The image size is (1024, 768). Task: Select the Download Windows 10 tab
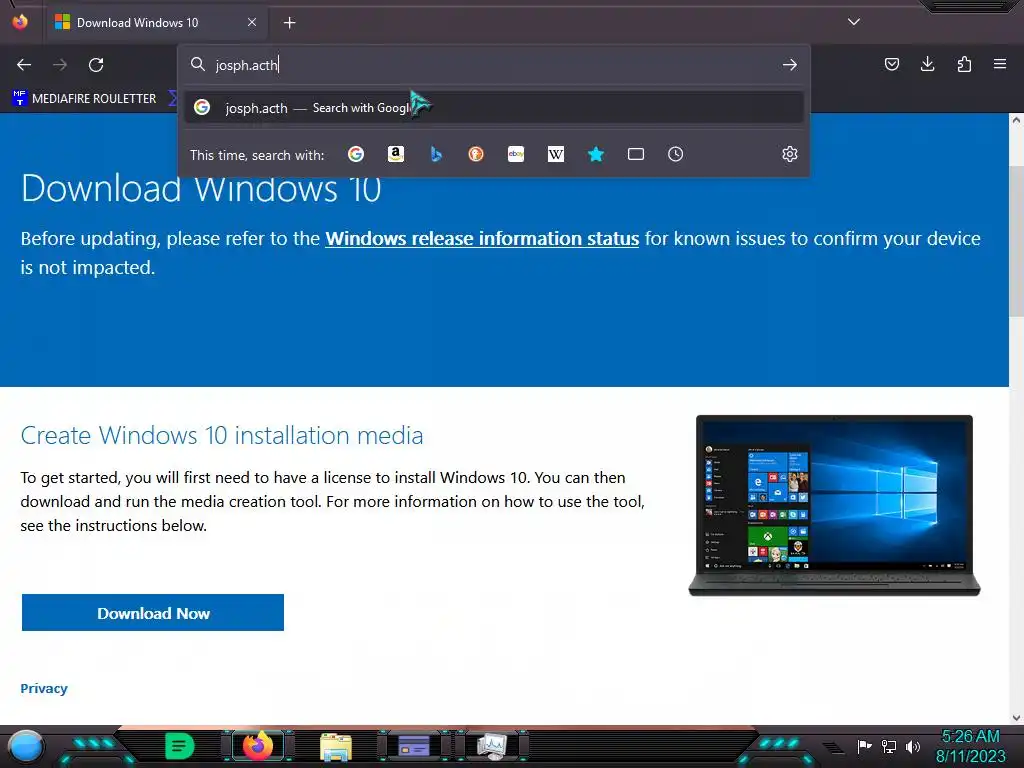point(155,23)
